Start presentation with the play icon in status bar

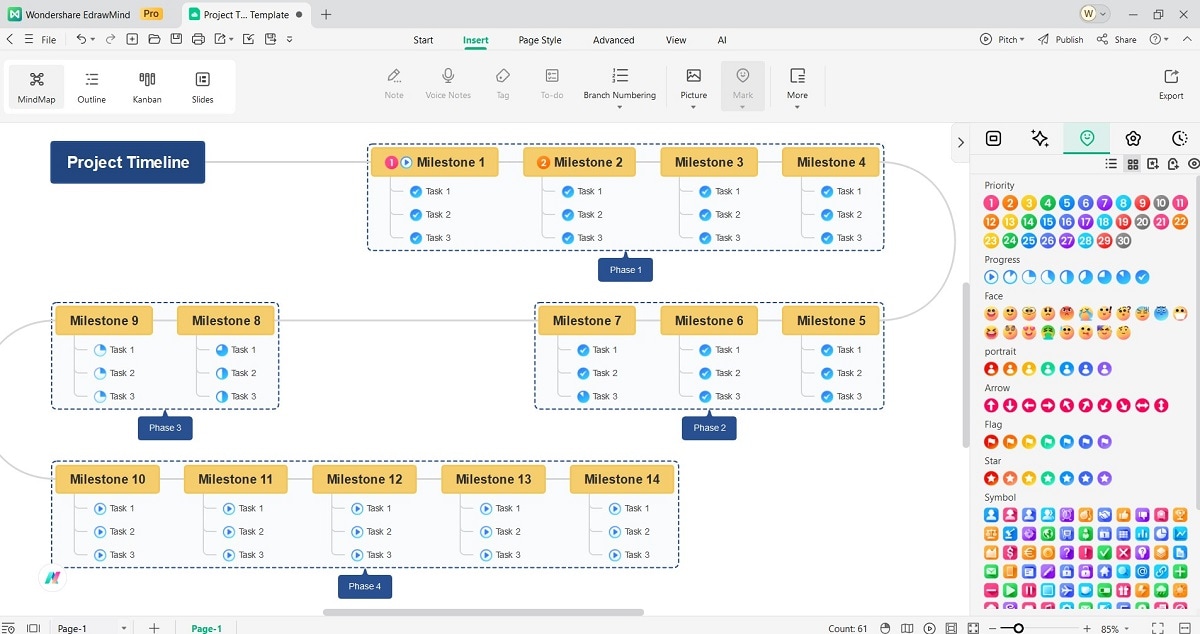pos(929,628)
